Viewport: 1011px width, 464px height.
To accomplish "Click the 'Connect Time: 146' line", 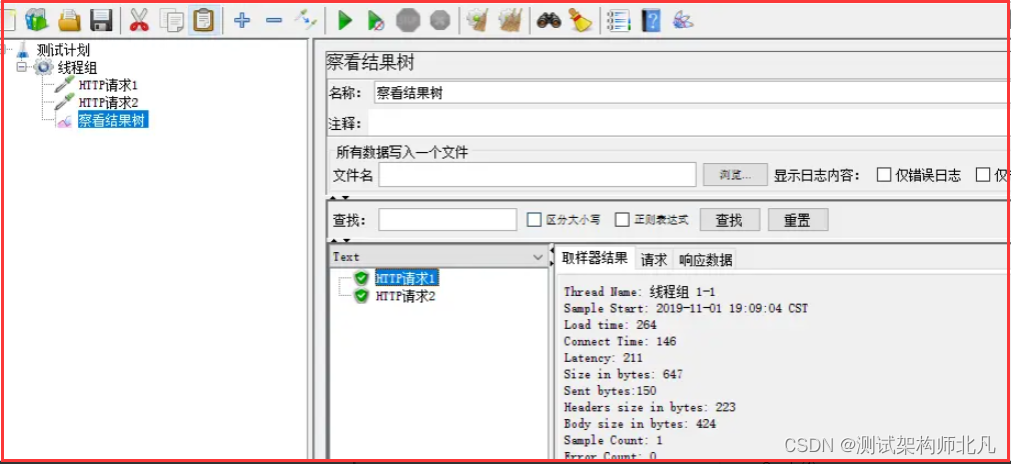I will tap(620, 342).
